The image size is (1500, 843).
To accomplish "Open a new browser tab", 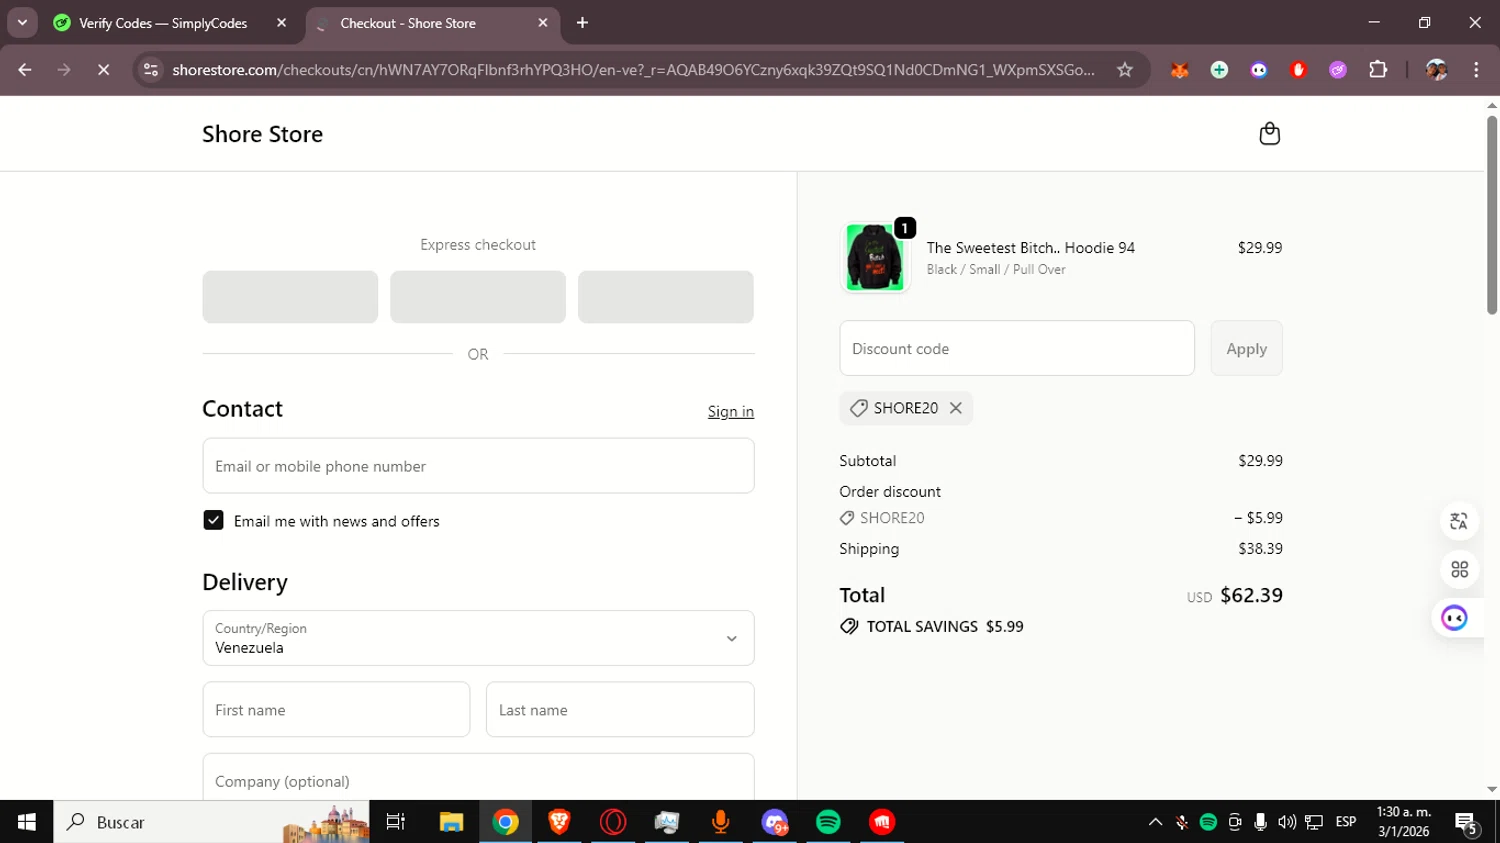I will pos(582,23).
